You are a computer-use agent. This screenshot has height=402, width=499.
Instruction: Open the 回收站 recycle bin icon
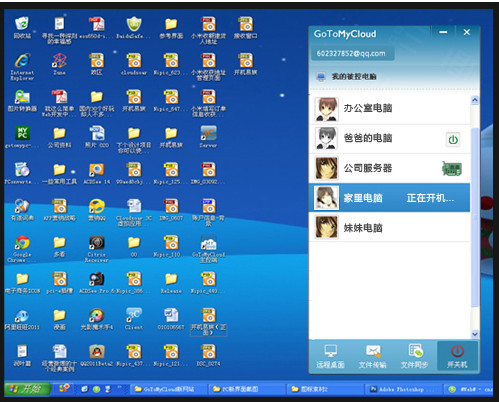pyautogui.click(x=22, y=27)
